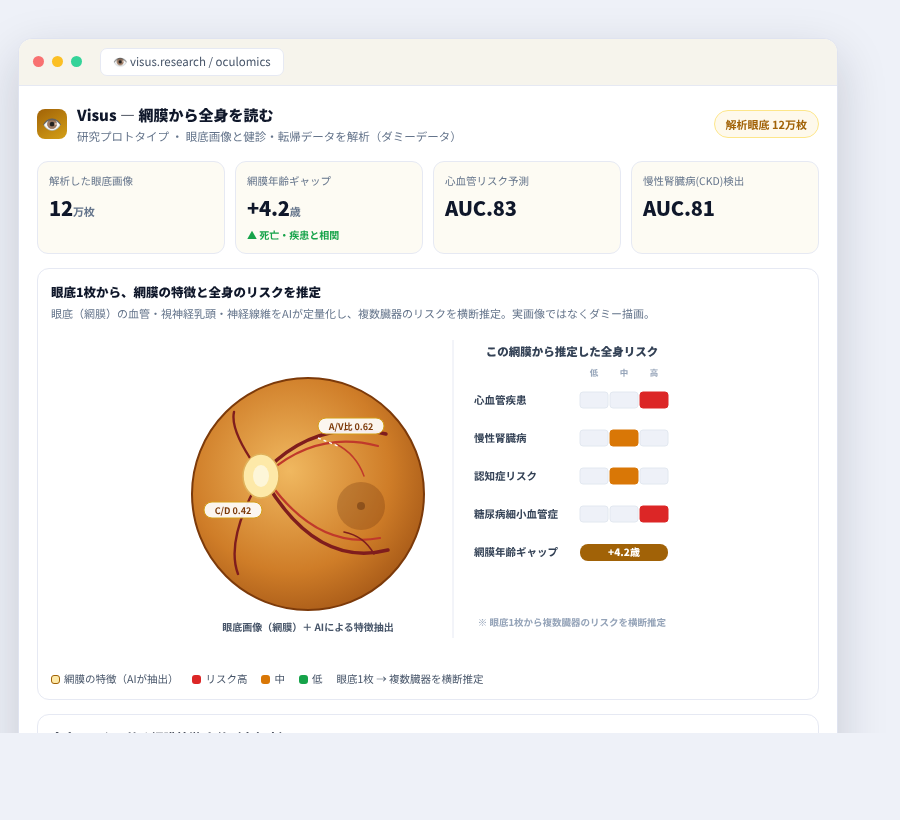Viewport: 900px width, 820px height.
Task: Select the 心血管リスク予測 AUC.83 card
Action: coord(527,207)
